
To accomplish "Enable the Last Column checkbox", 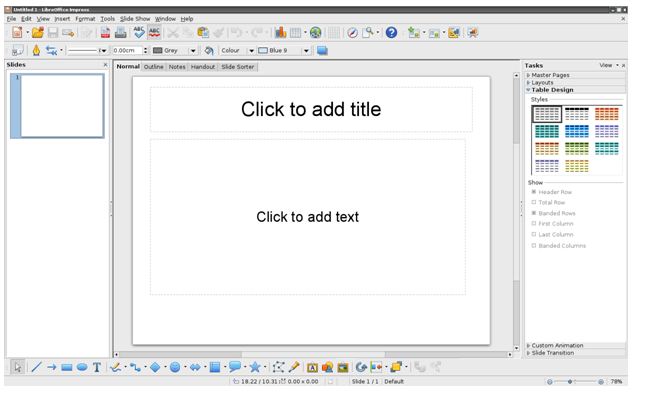I will click(x=534, y=234).
